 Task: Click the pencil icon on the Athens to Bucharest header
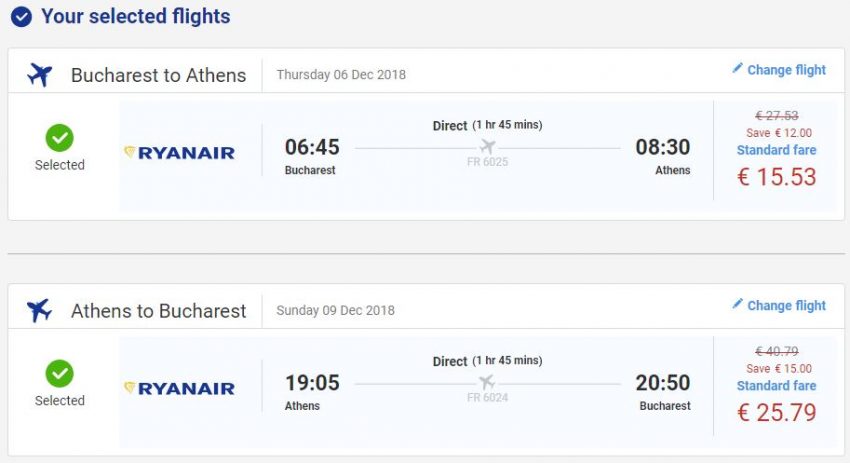(x=738, y=304)
